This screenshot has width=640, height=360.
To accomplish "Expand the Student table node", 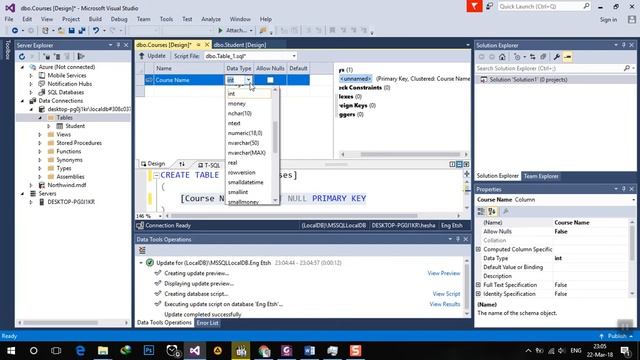I will click(x=49, y=126).
